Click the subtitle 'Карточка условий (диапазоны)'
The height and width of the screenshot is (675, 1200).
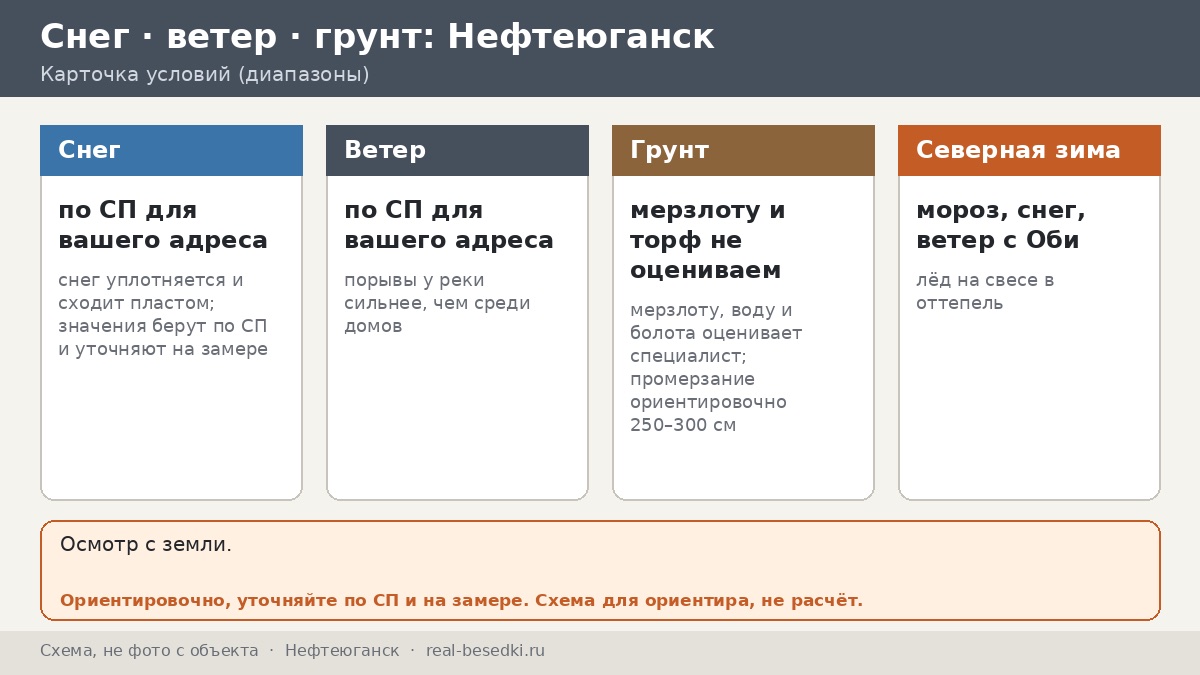[205, 75]
